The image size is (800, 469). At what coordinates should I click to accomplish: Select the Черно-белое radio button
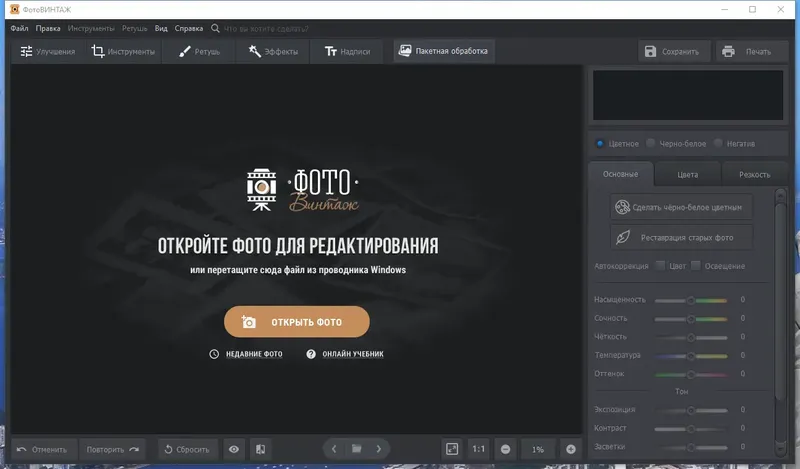click(651, 143)
